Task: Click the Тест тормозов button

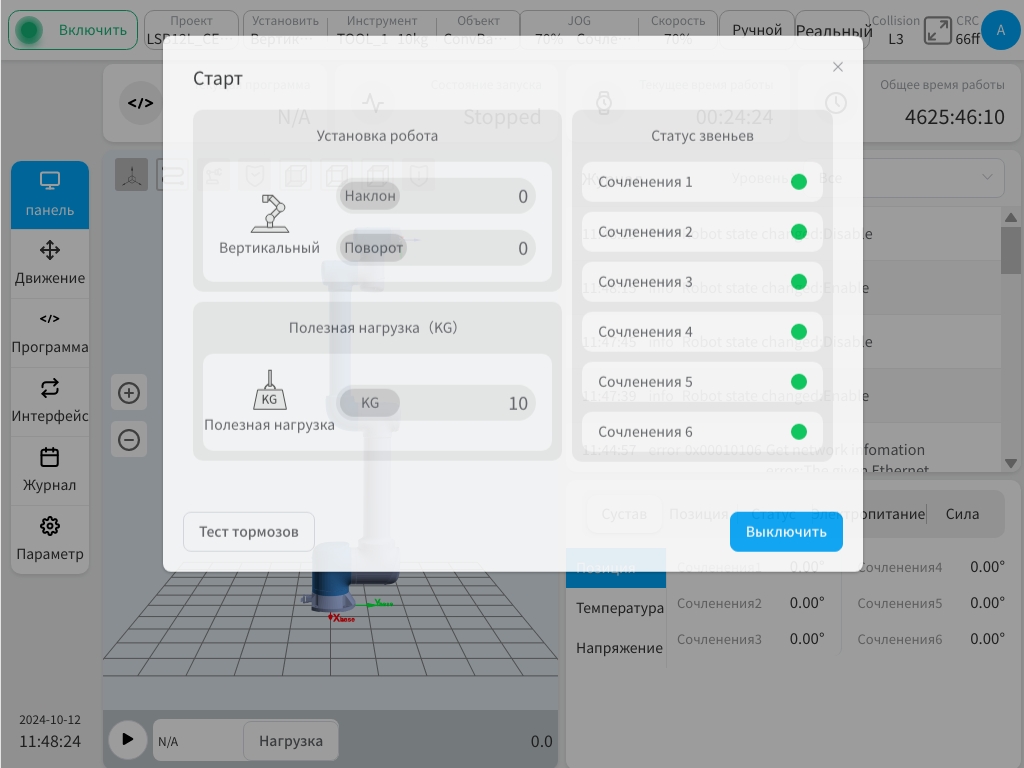Action: [x=249, y=532]
